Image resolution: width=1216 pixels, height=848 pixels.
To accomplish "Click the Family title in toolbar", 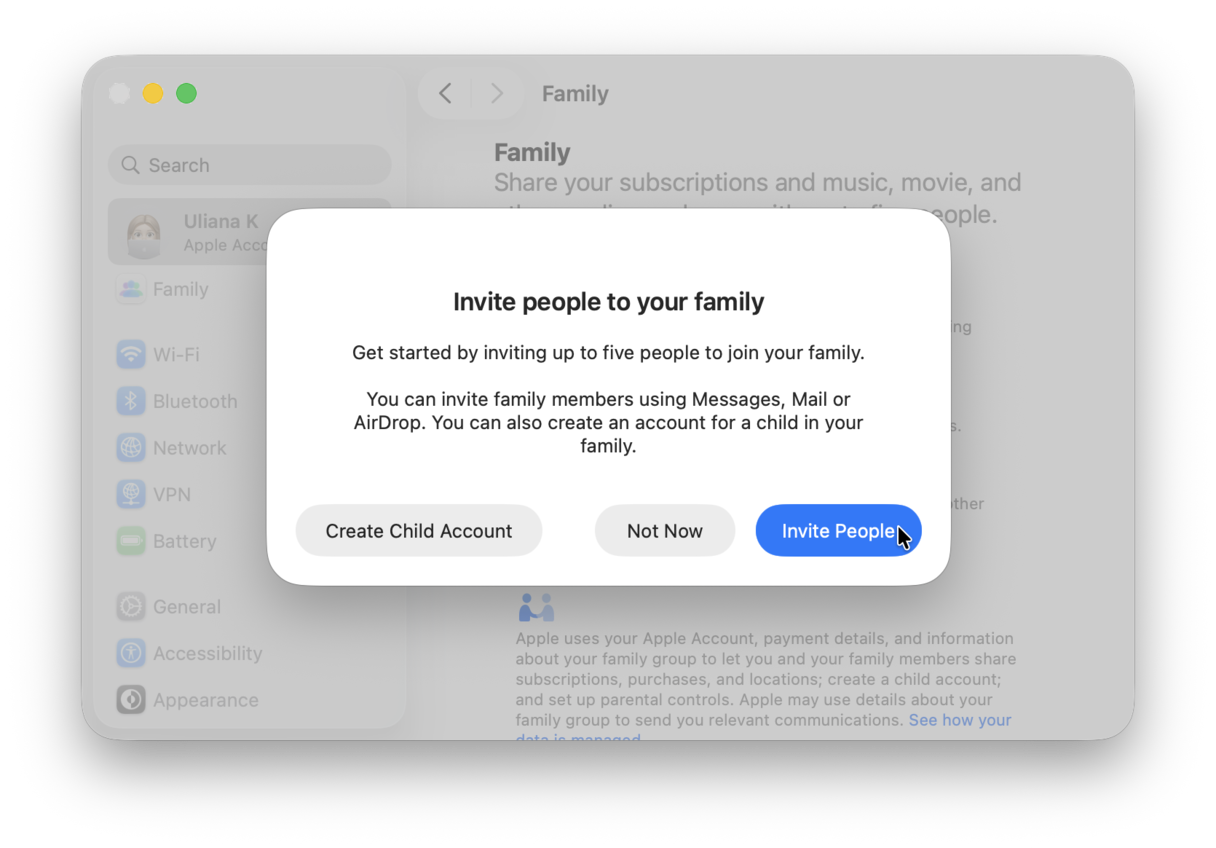I will [x=575, y=93].
